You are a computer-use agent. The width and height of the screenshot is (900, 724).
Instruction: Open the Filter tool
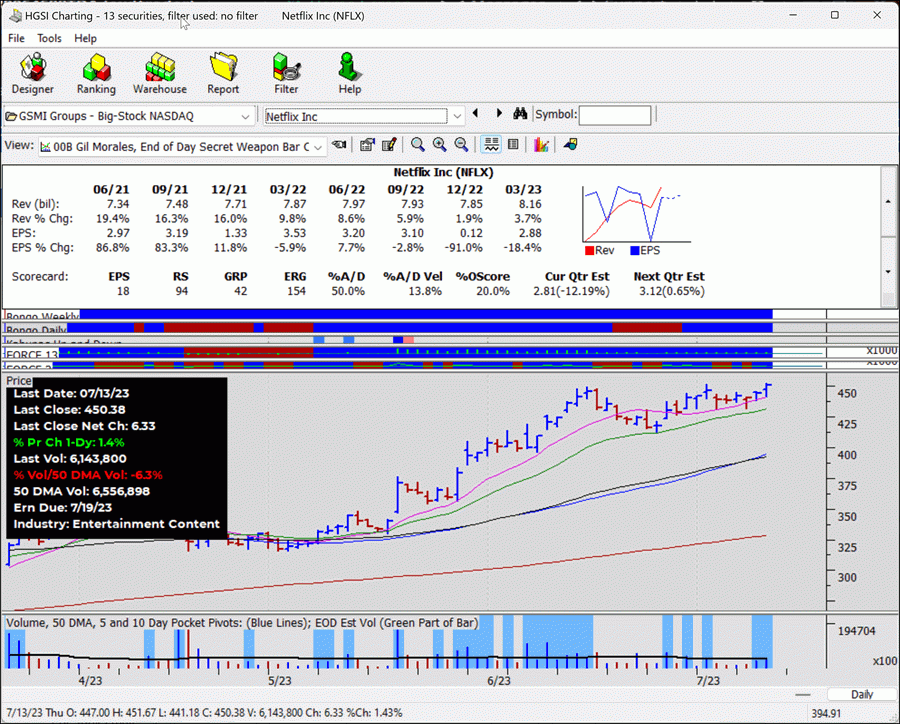click(x=286, y=74)
